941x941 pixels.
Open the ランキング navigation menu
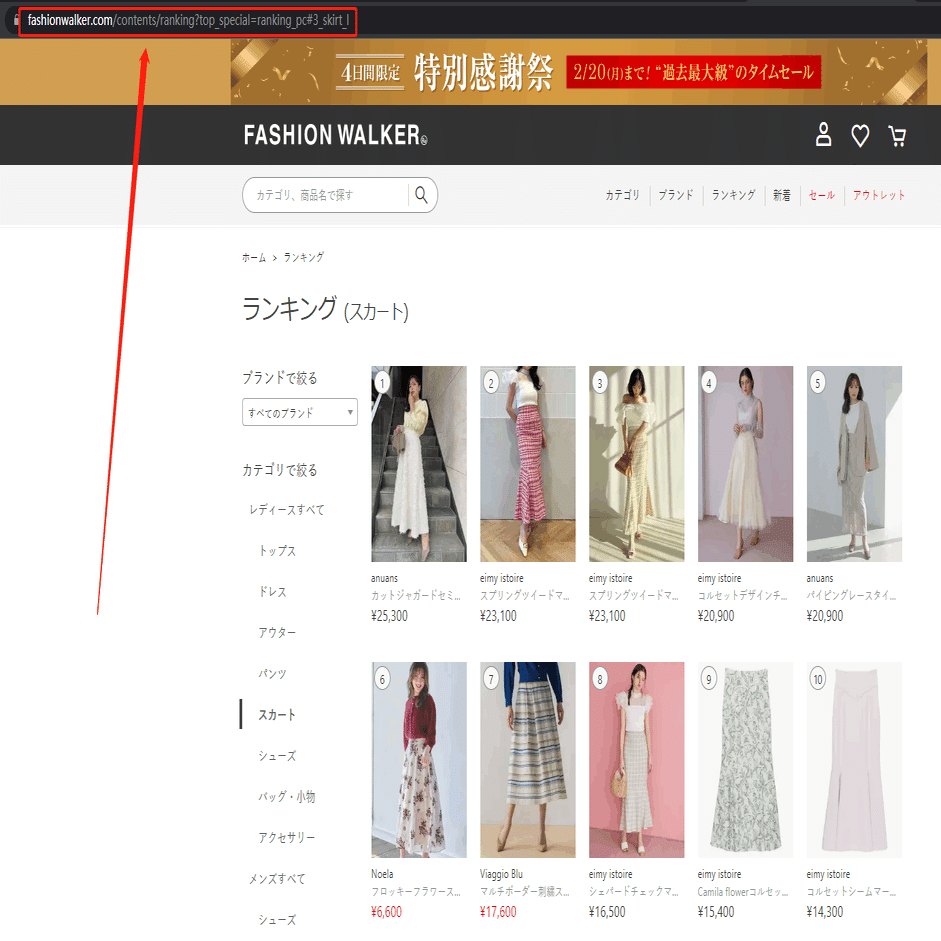[x=733, y=195]
